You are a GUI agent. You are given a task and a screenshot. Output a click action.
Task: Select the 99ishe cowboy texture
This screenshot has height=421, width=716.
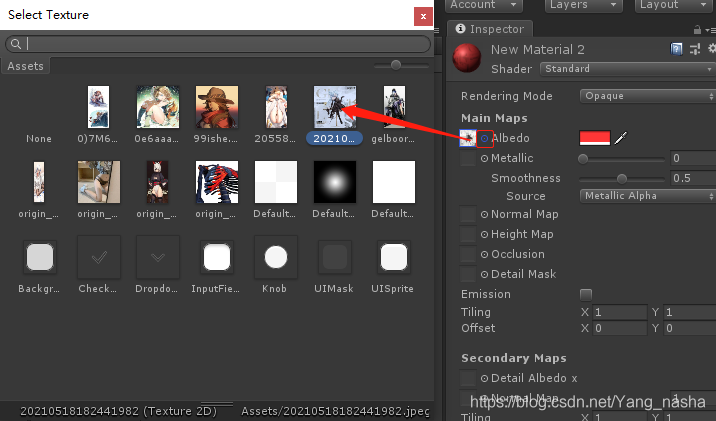(x=217, y=107)
